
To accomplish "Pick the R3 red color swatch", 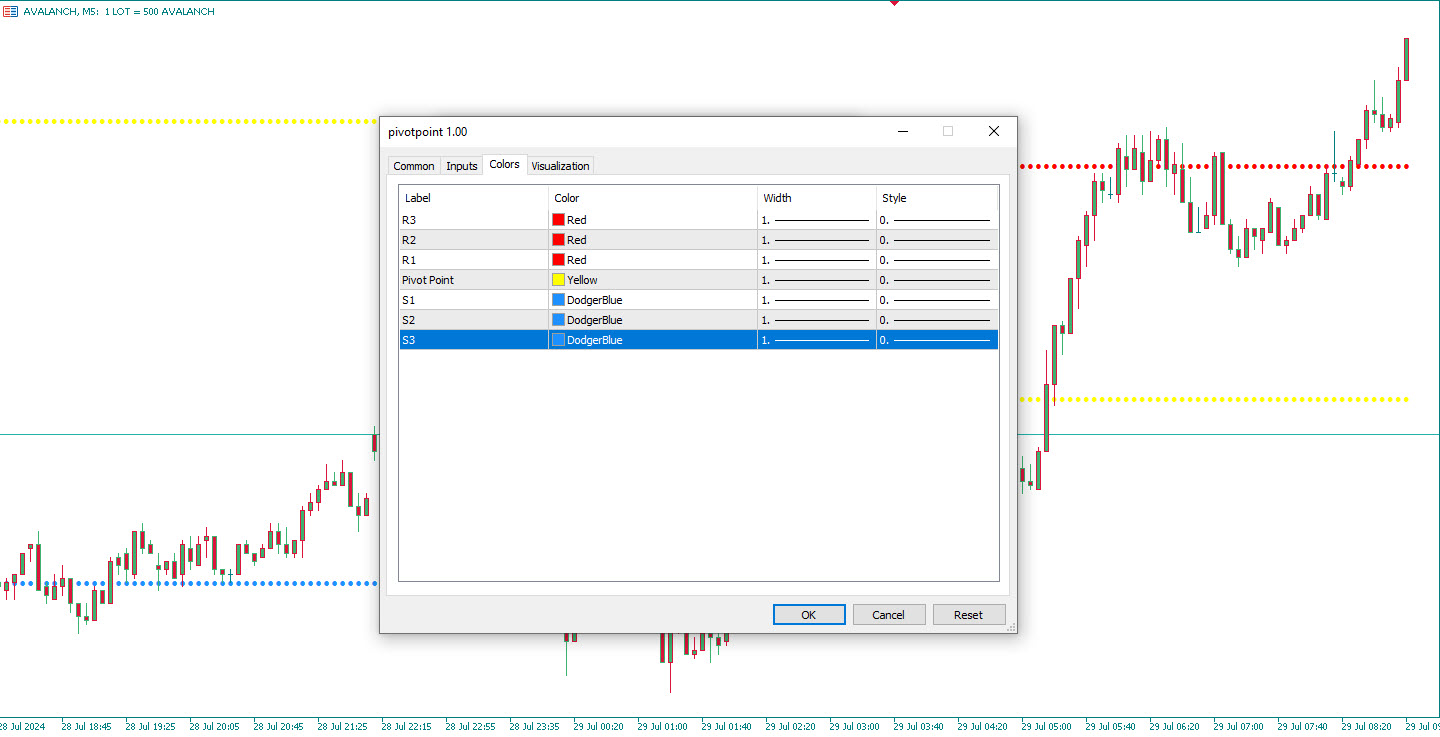I will click(558, 220).
